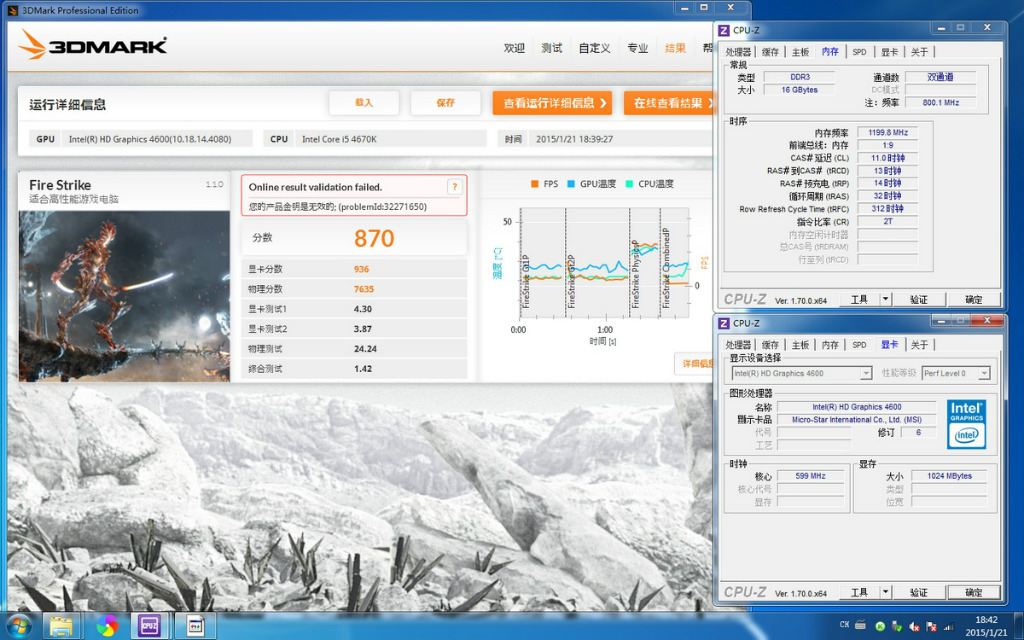Click the colorful pinwheel taskbar icon

pyautogui.click(x=107, y=626)
